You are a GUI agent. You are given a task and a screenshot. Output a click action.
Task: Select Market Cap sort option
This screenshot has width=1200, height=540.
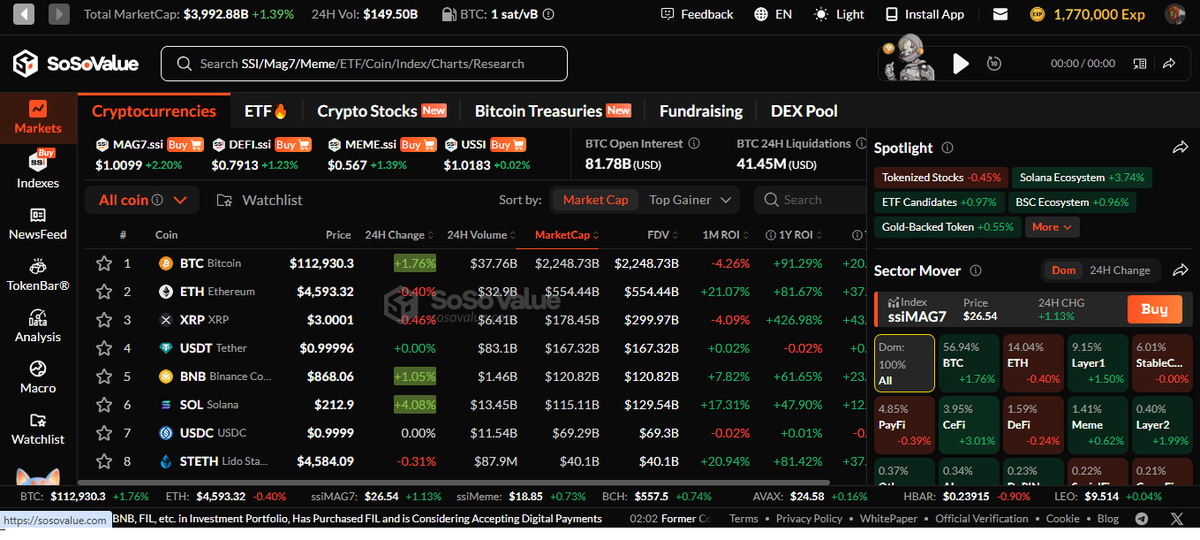(x=595, y=200)
